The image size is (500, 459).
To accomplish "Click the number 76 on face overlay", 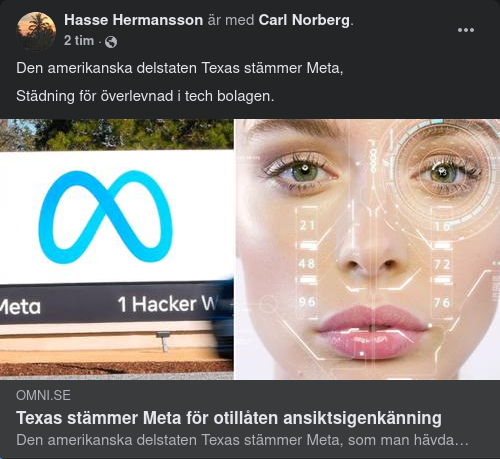I will pos(442,303).
